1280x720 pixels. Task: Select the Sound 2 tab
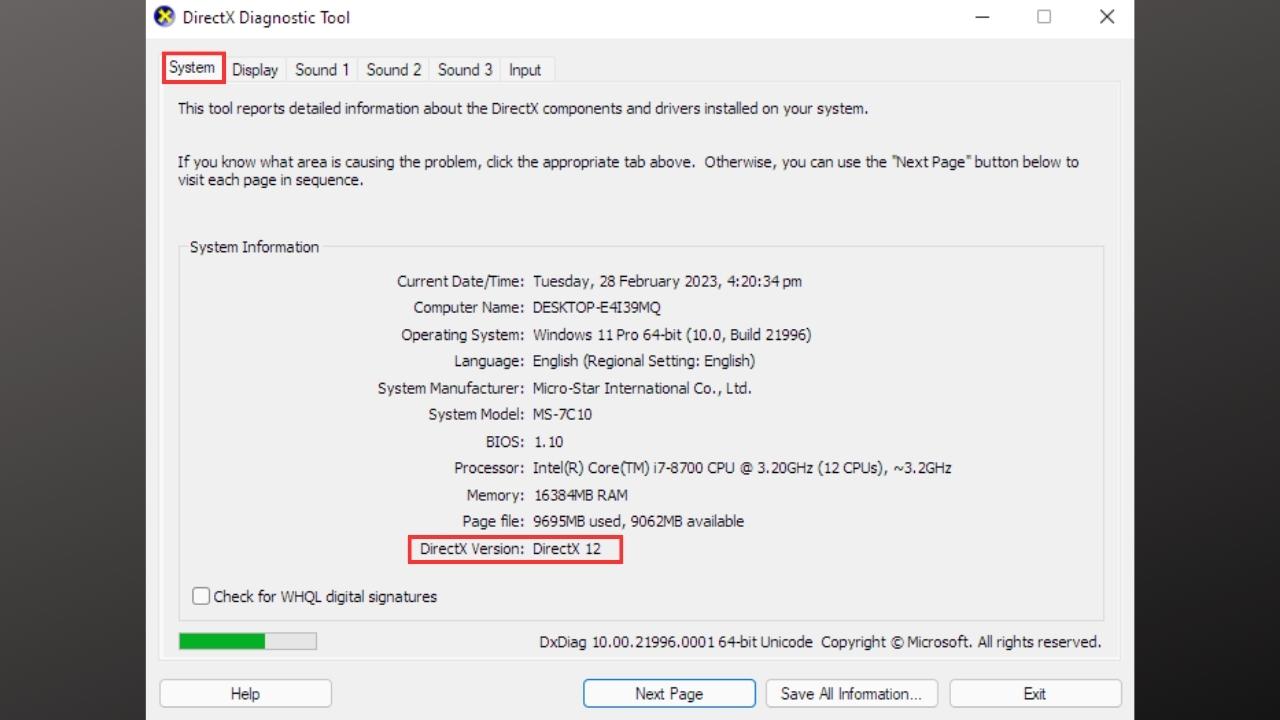pos(393,69)
